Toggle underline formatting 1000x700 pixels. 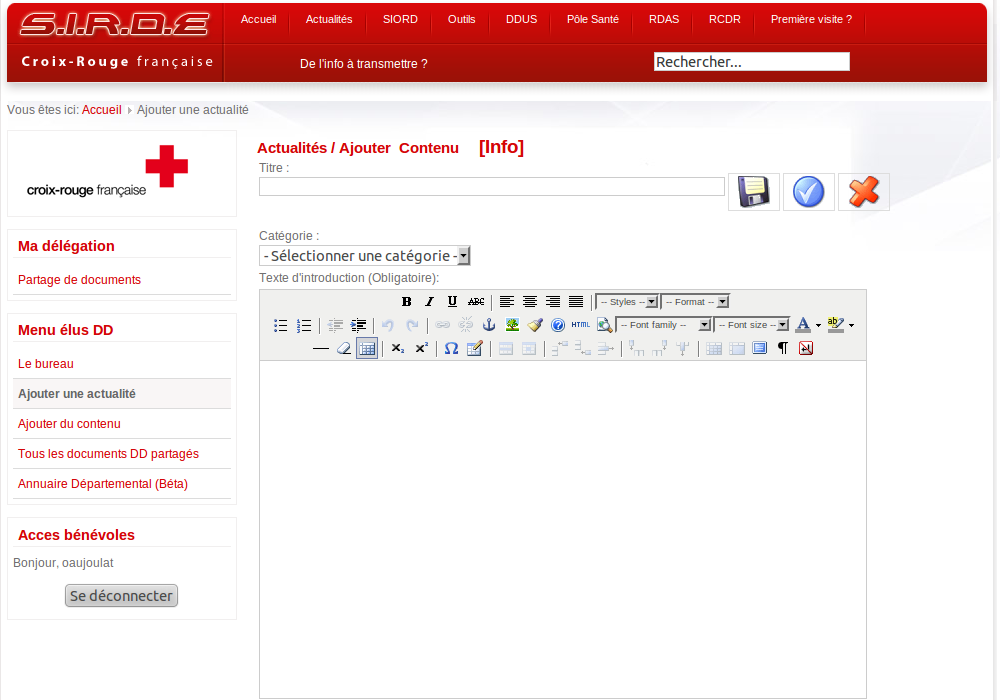coord(452,301)
